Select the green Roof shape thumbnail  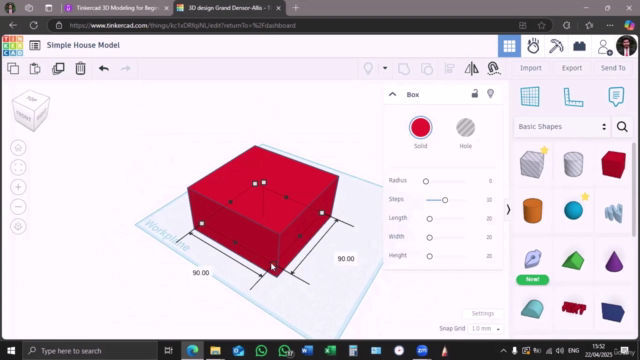(x=573, y=260)
